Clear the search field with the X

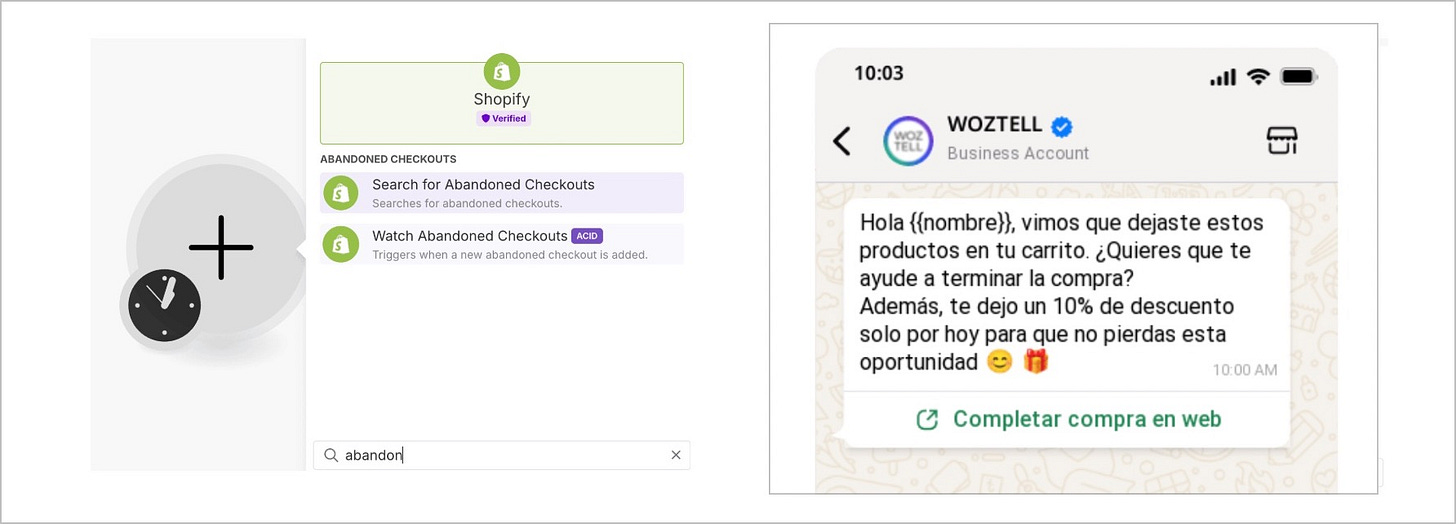[x=676, y=455]
